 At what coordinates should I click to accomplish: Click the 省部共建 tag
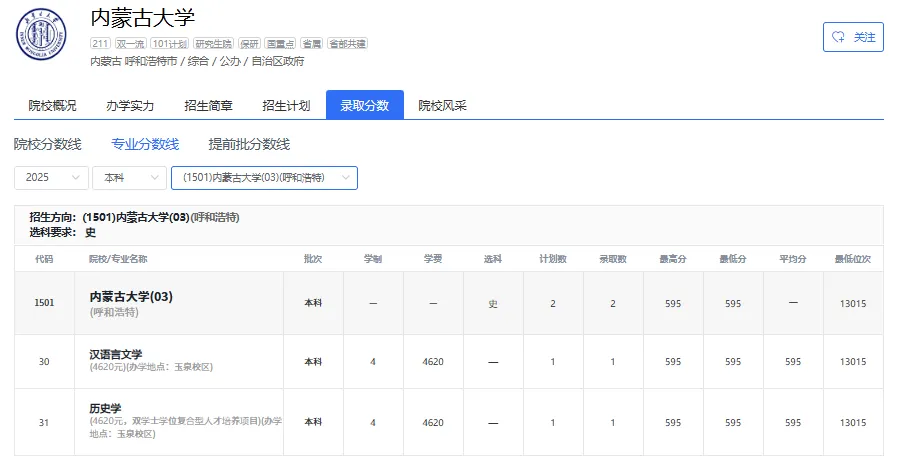pyautogui.click(x=347, y=43)
